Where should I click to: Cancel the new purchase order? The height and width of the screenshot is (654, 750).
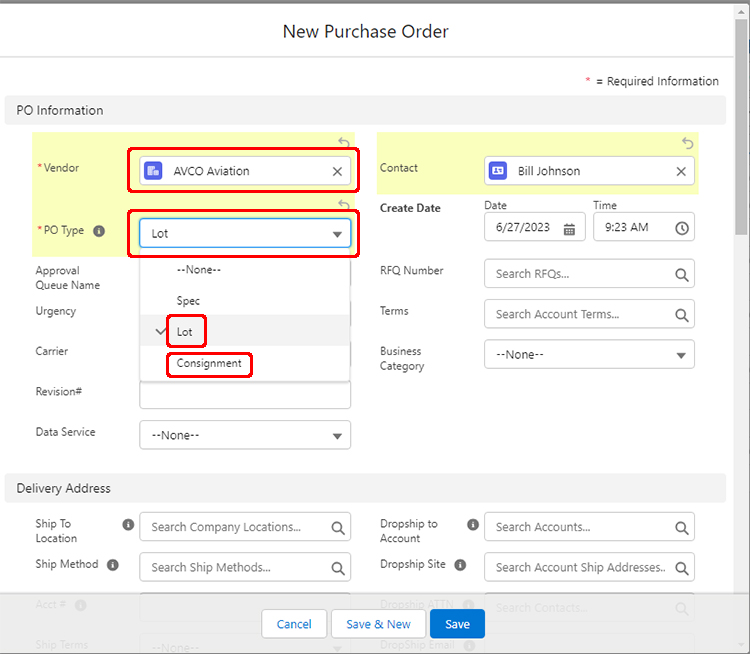(x=294, y=624)
